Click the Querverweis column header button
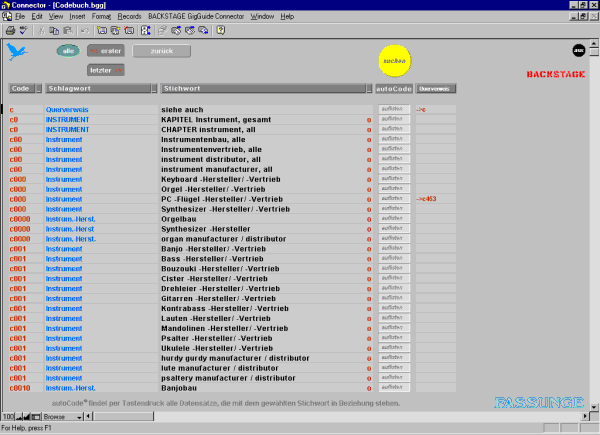The height and width of the screenshot is (435, 600). [x=435, y=88]
